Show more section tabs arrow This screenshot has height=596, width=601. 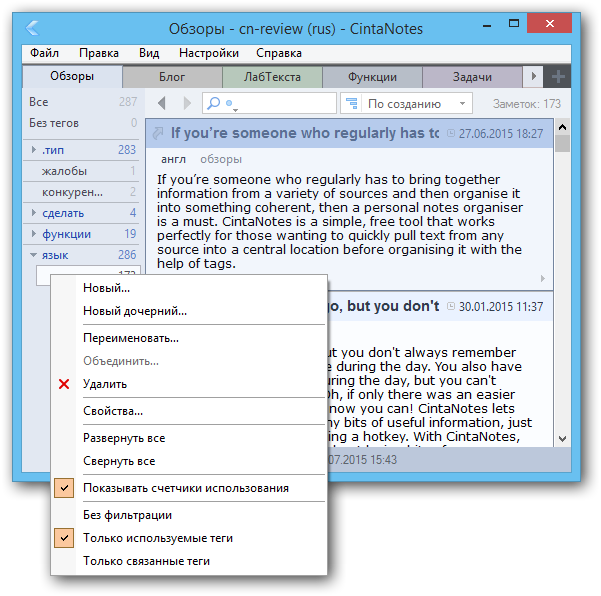533,77
